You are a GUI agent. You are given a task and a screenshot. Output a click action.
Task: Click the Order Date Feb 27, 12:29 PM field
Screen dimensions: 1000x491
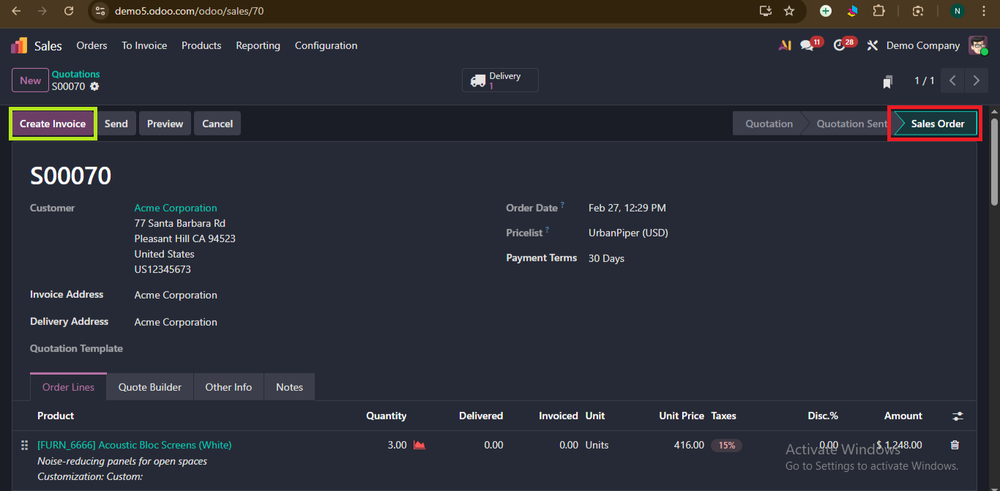(x=627, y=208)
